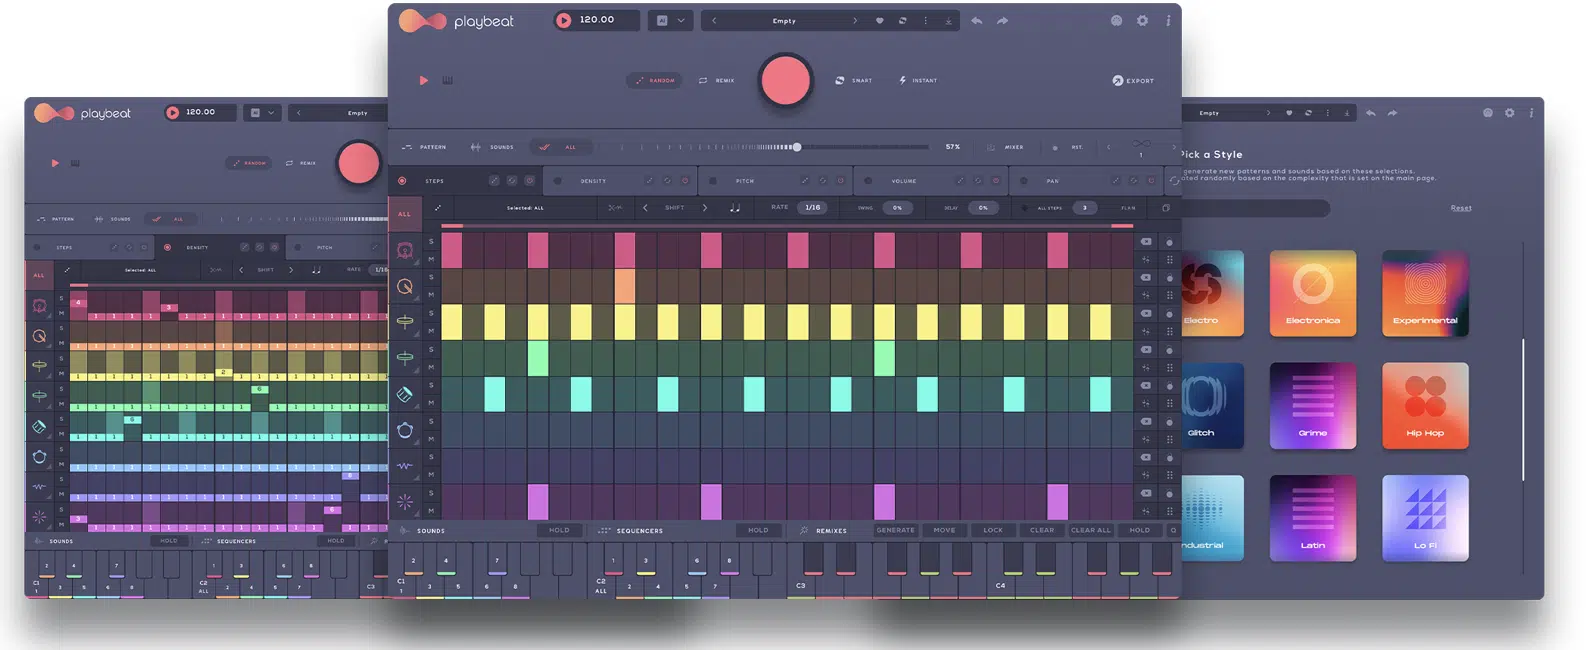Pick the Electronica style thumbnail
Viewport: 1588px width, 650px height.
[x=1313, y=293]
